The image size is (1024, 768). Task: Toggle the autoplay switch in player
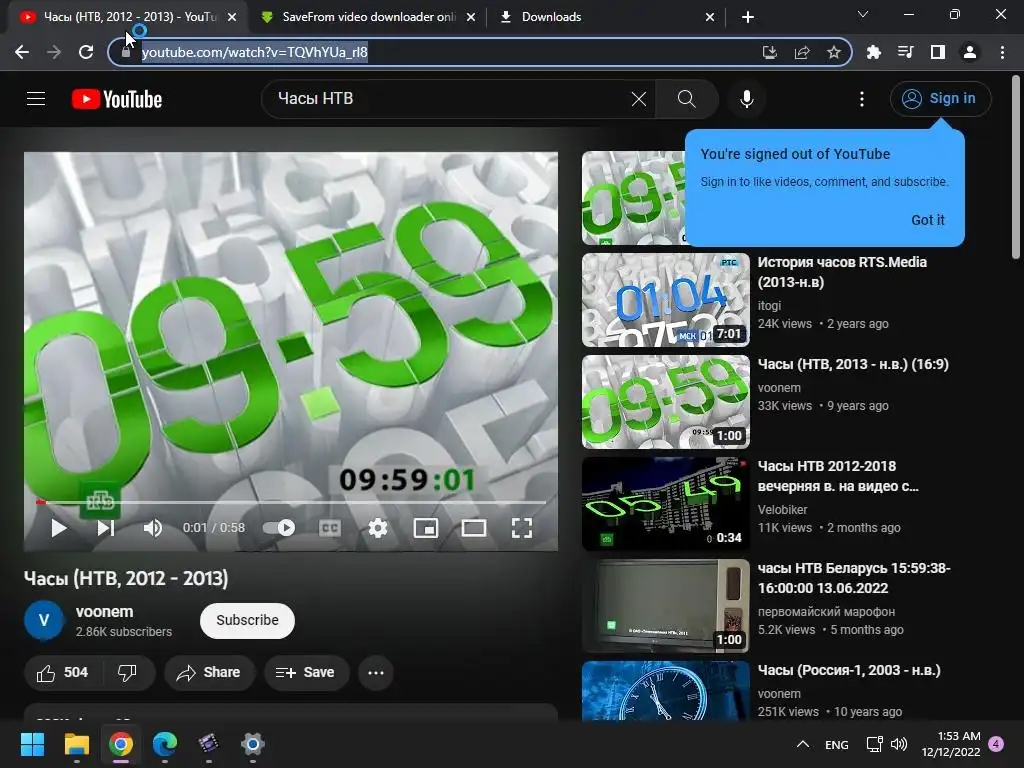pos(279,528)
